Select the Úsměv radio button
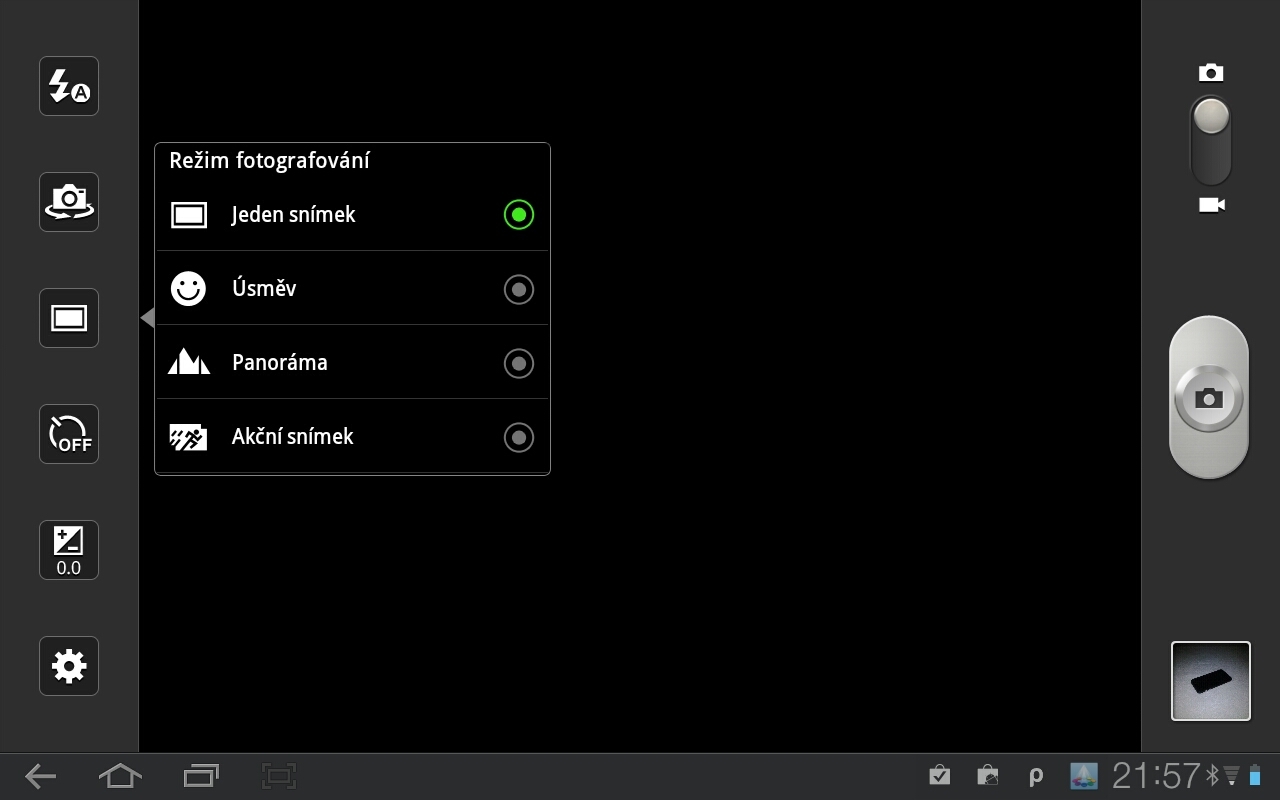Screen dimensions: 1280x800 [x=518, y=289]
